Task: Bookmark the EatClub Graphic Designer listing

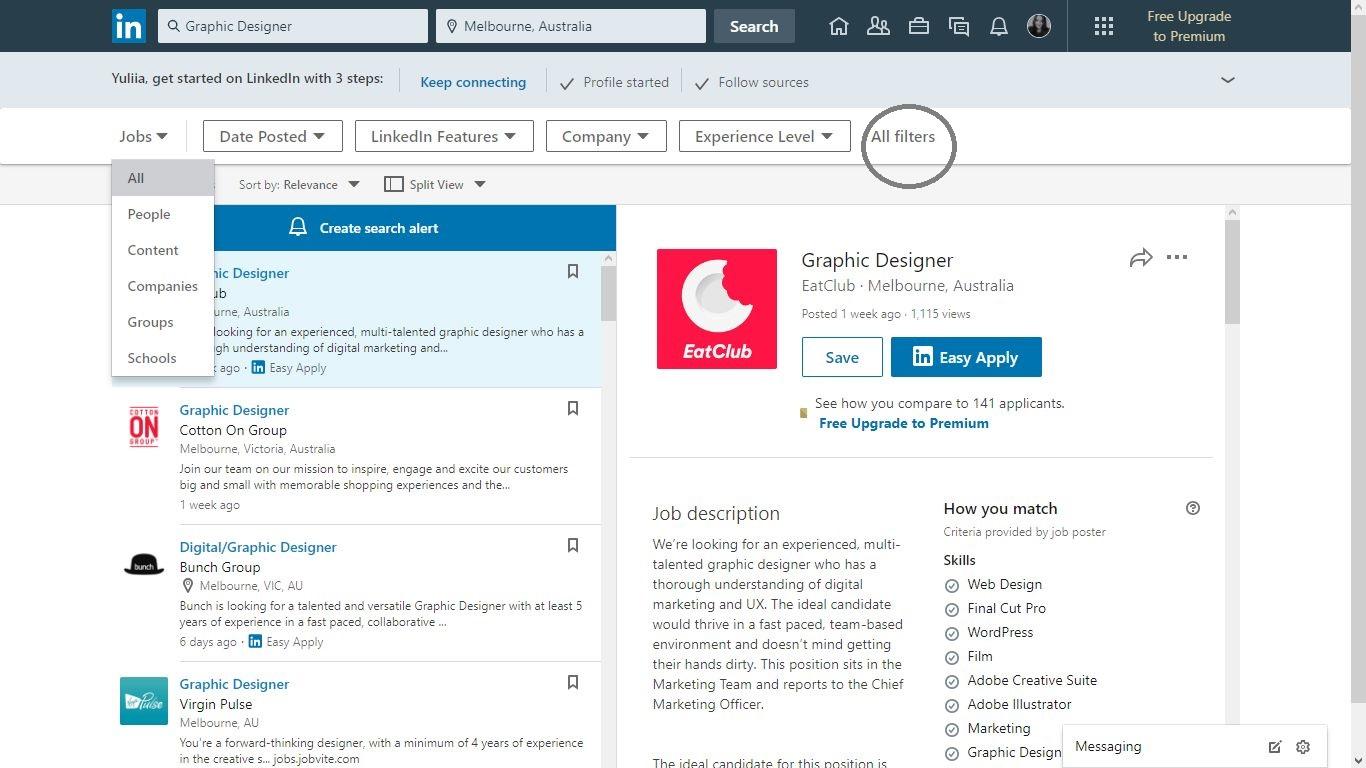Action: [573, 271]
